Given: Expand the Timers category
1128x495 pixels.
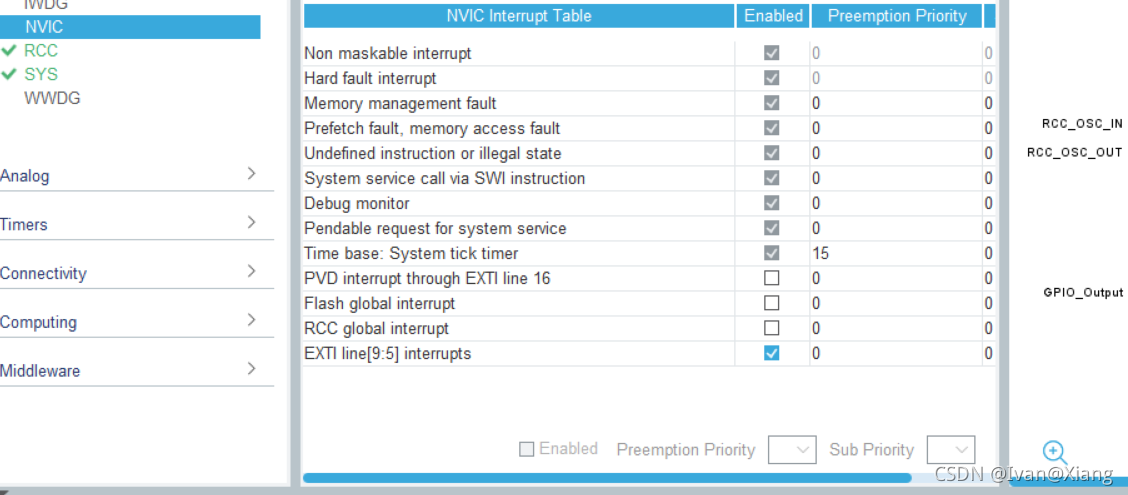Looking at the screenshot, I should pos(137,224).
